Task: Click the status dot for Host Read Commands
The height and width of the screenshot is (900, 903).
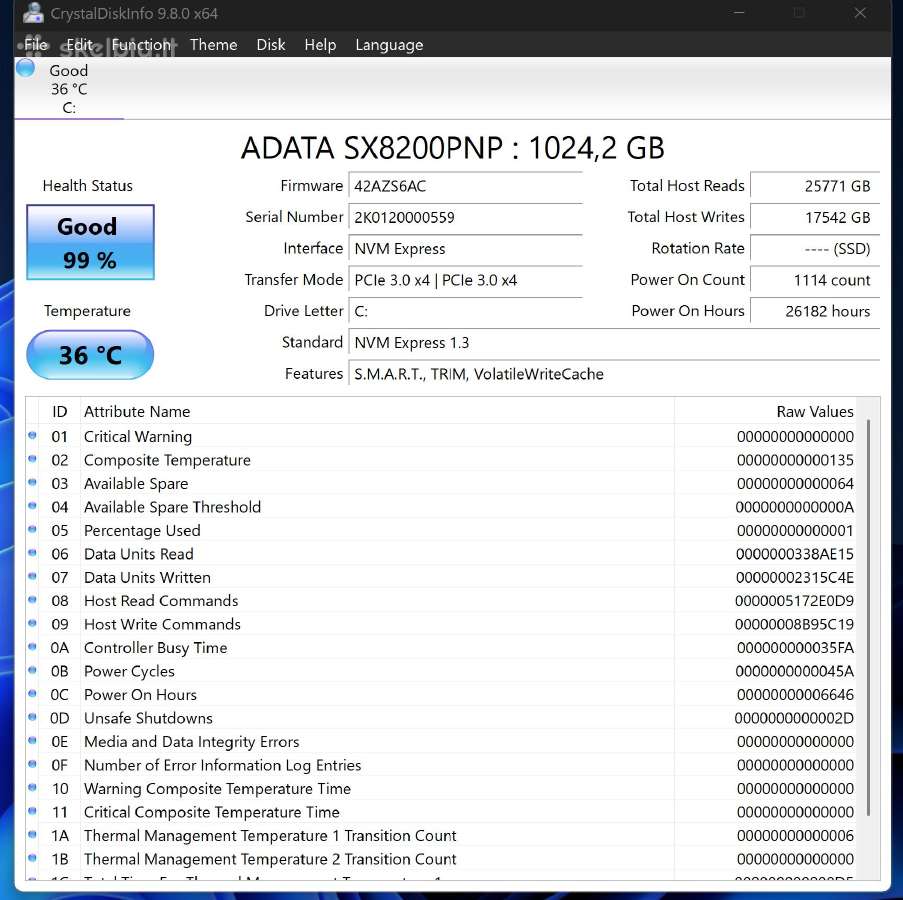Action: pyautogui.click(x=32, y=600)
